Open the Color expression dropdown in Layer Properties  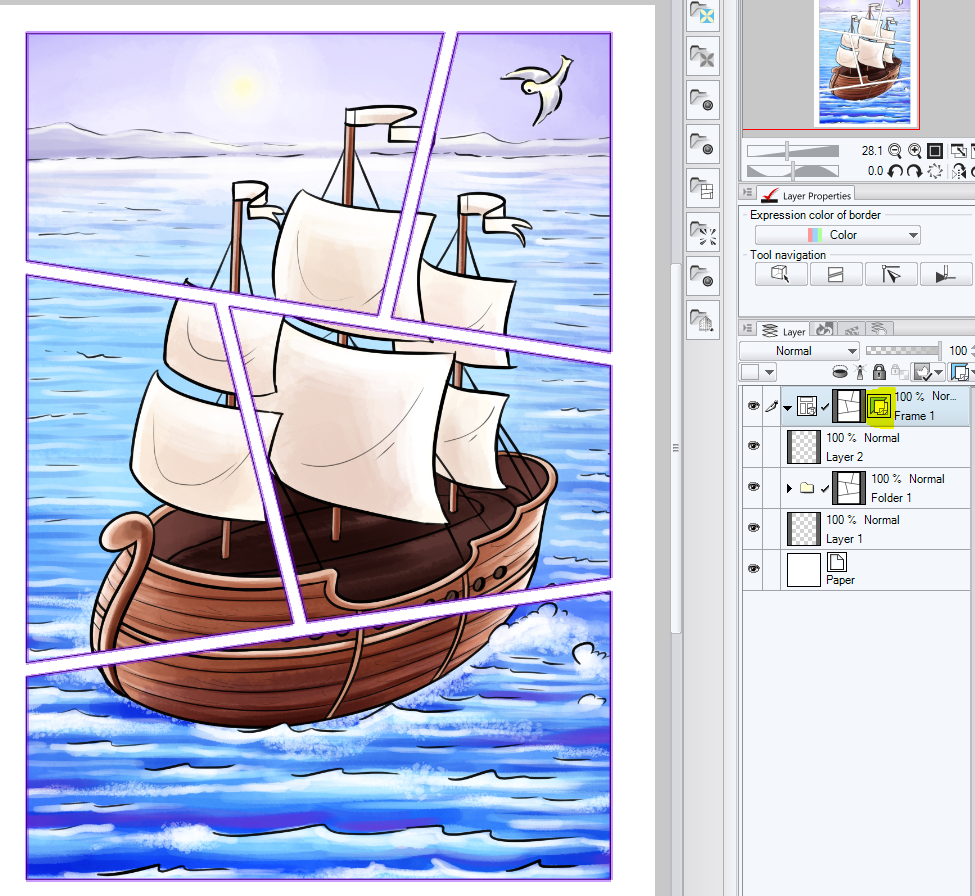click(x=837, y=234)
